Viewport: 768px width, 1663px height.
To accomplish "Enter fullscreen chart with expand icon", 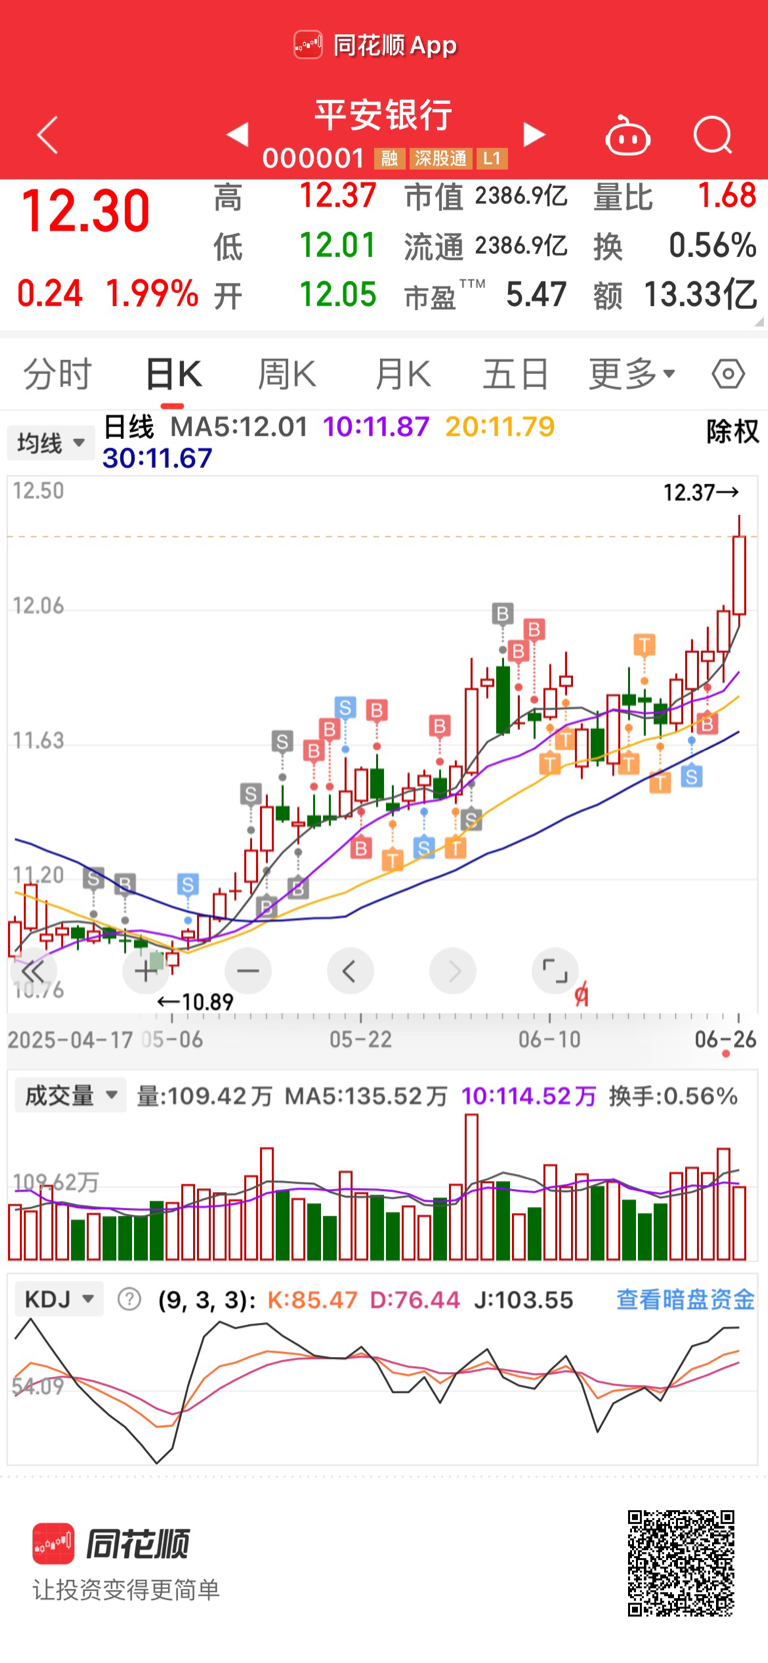I will point(555,971).
